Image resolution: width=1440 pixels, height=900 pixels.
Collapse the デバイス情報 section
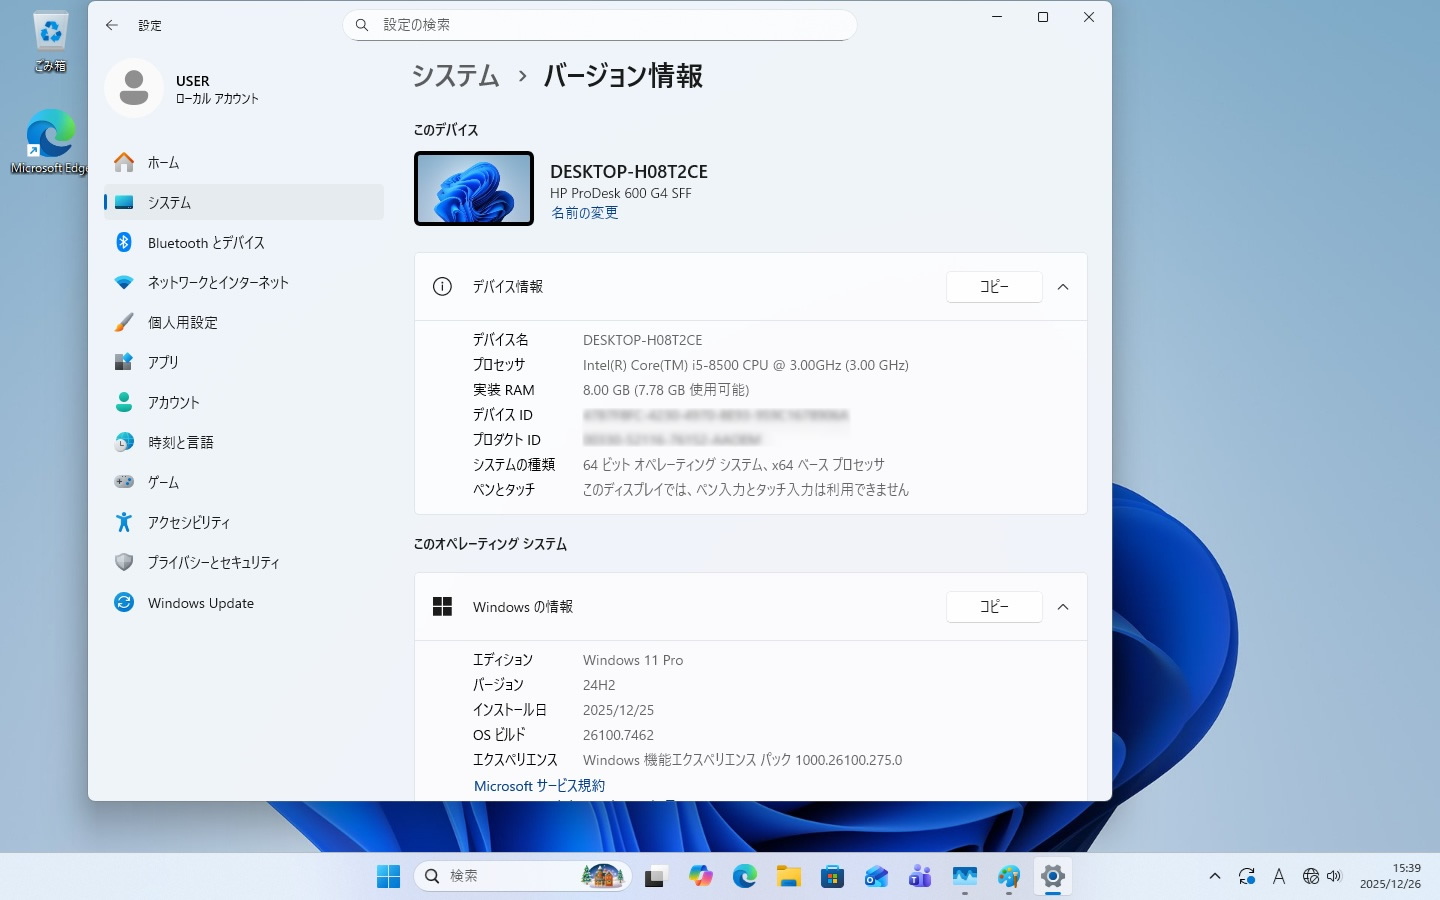click(1063, 287)
